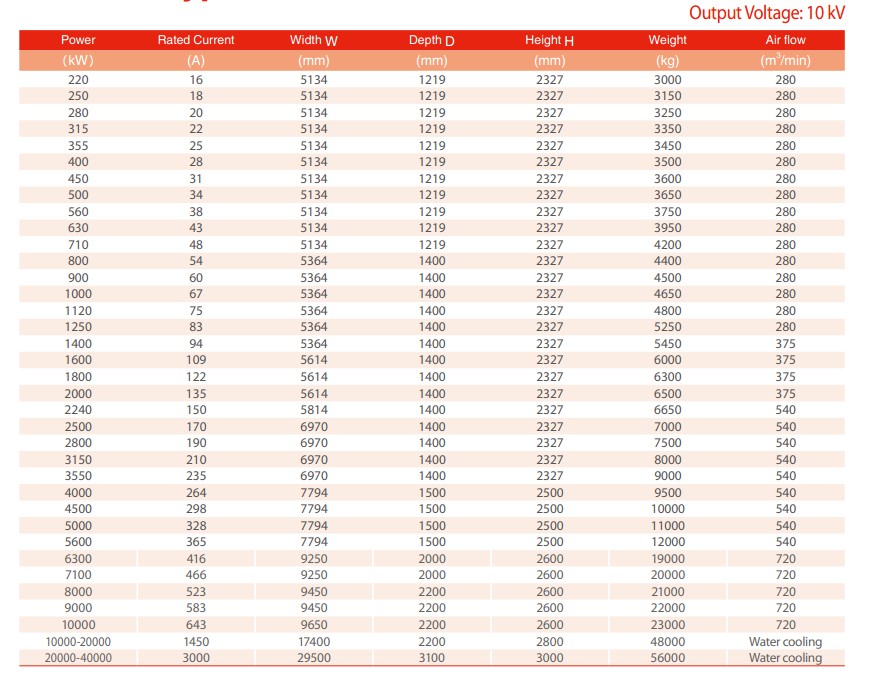Click width value 17400
Screen dimensions: 870x696
pos(314,642)
